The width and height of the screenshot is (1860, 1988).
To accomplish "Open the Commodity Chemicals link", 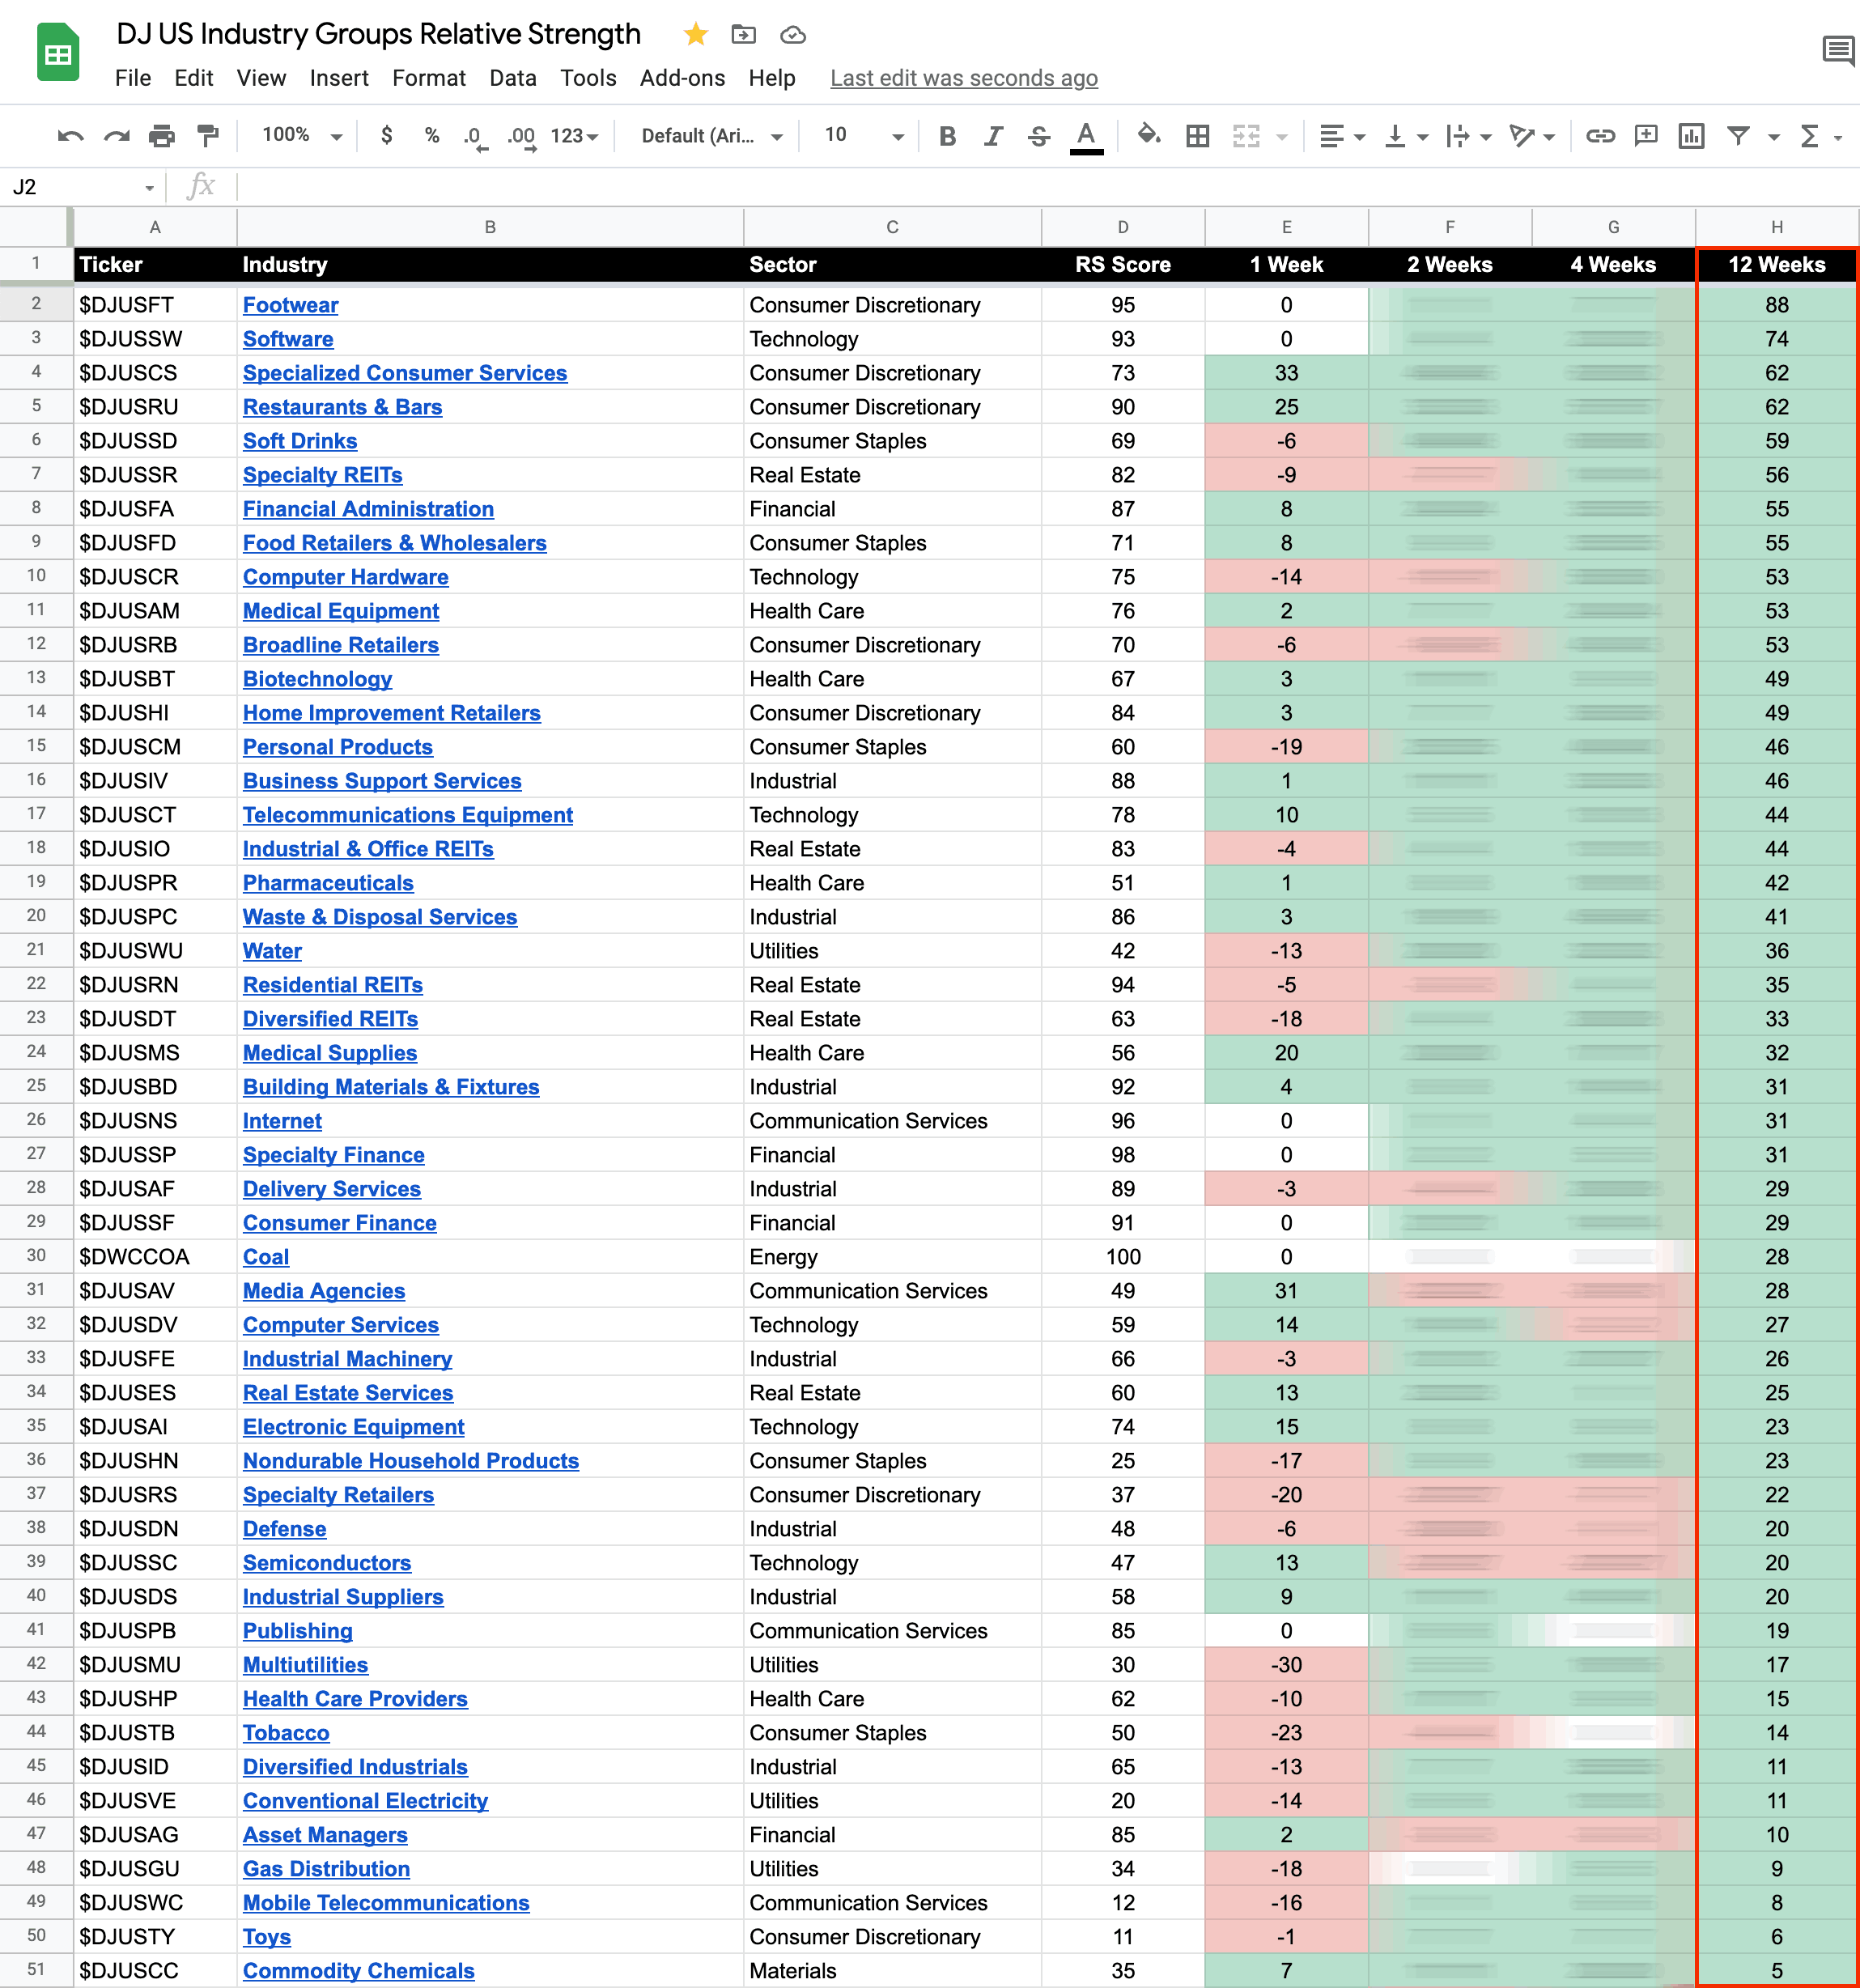I will click(x=358, y=1971).
